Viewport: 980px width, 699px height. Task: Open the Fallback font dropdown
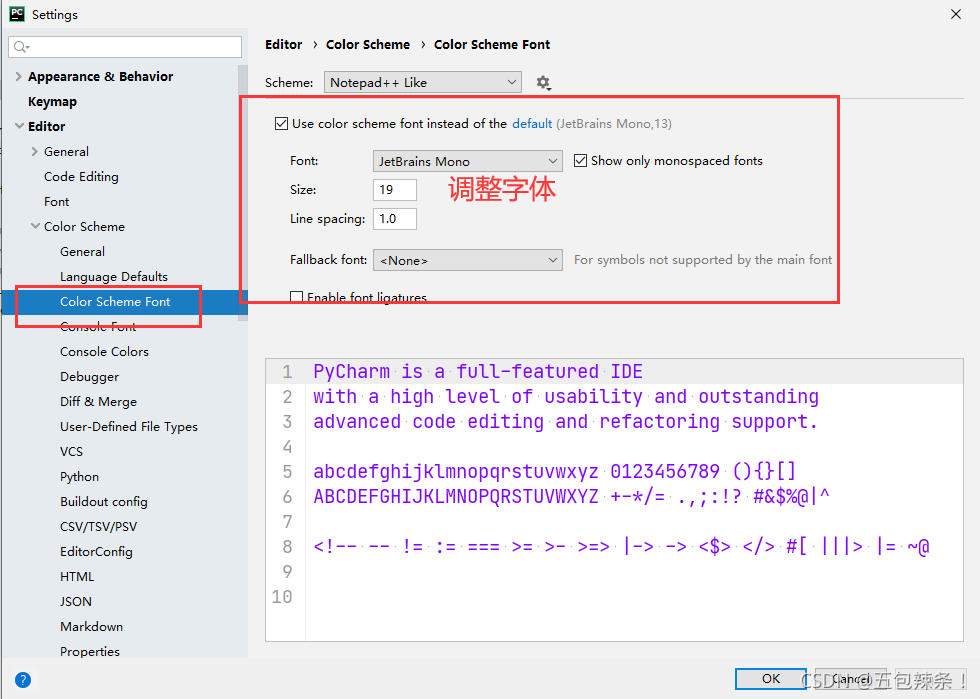click(x=468, y=260)
